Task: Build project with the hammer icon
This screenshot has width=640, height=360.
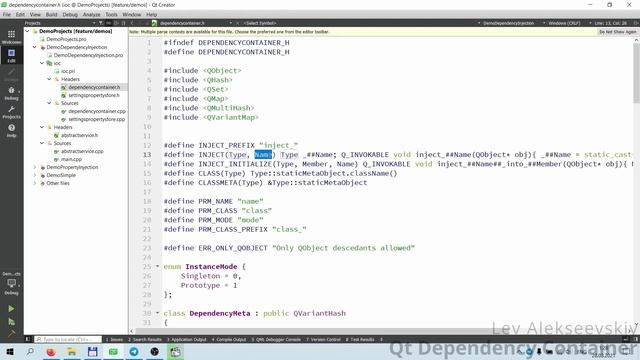Action: (x=11, y=333)
